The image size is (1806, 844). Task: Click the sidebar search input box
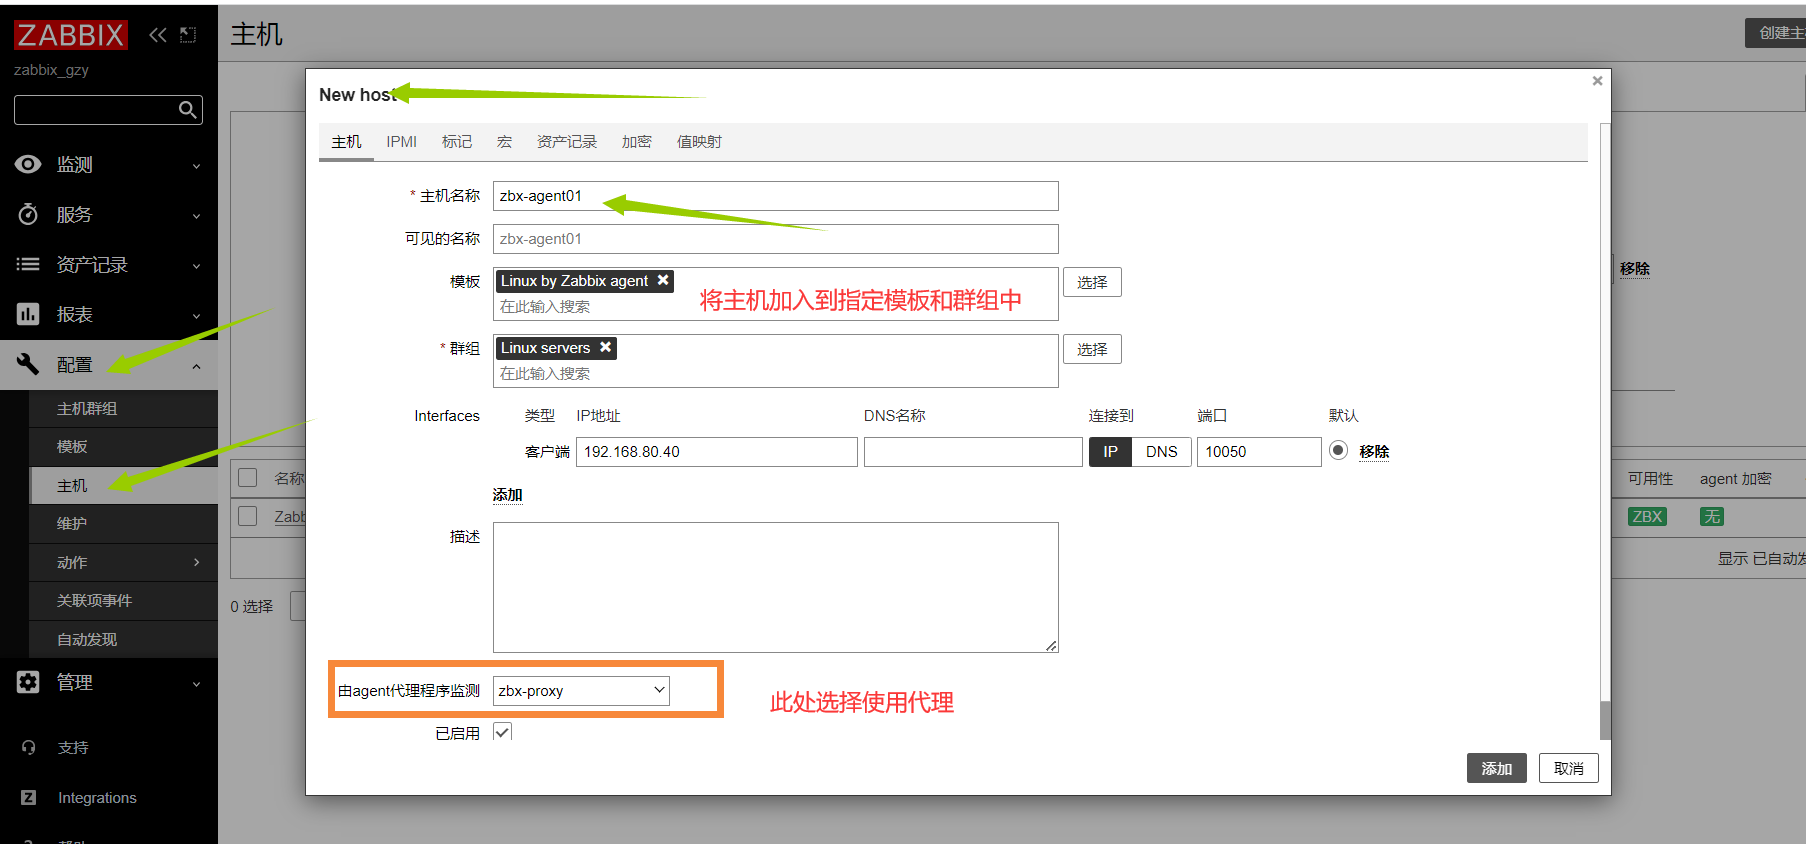coord(97,110)
